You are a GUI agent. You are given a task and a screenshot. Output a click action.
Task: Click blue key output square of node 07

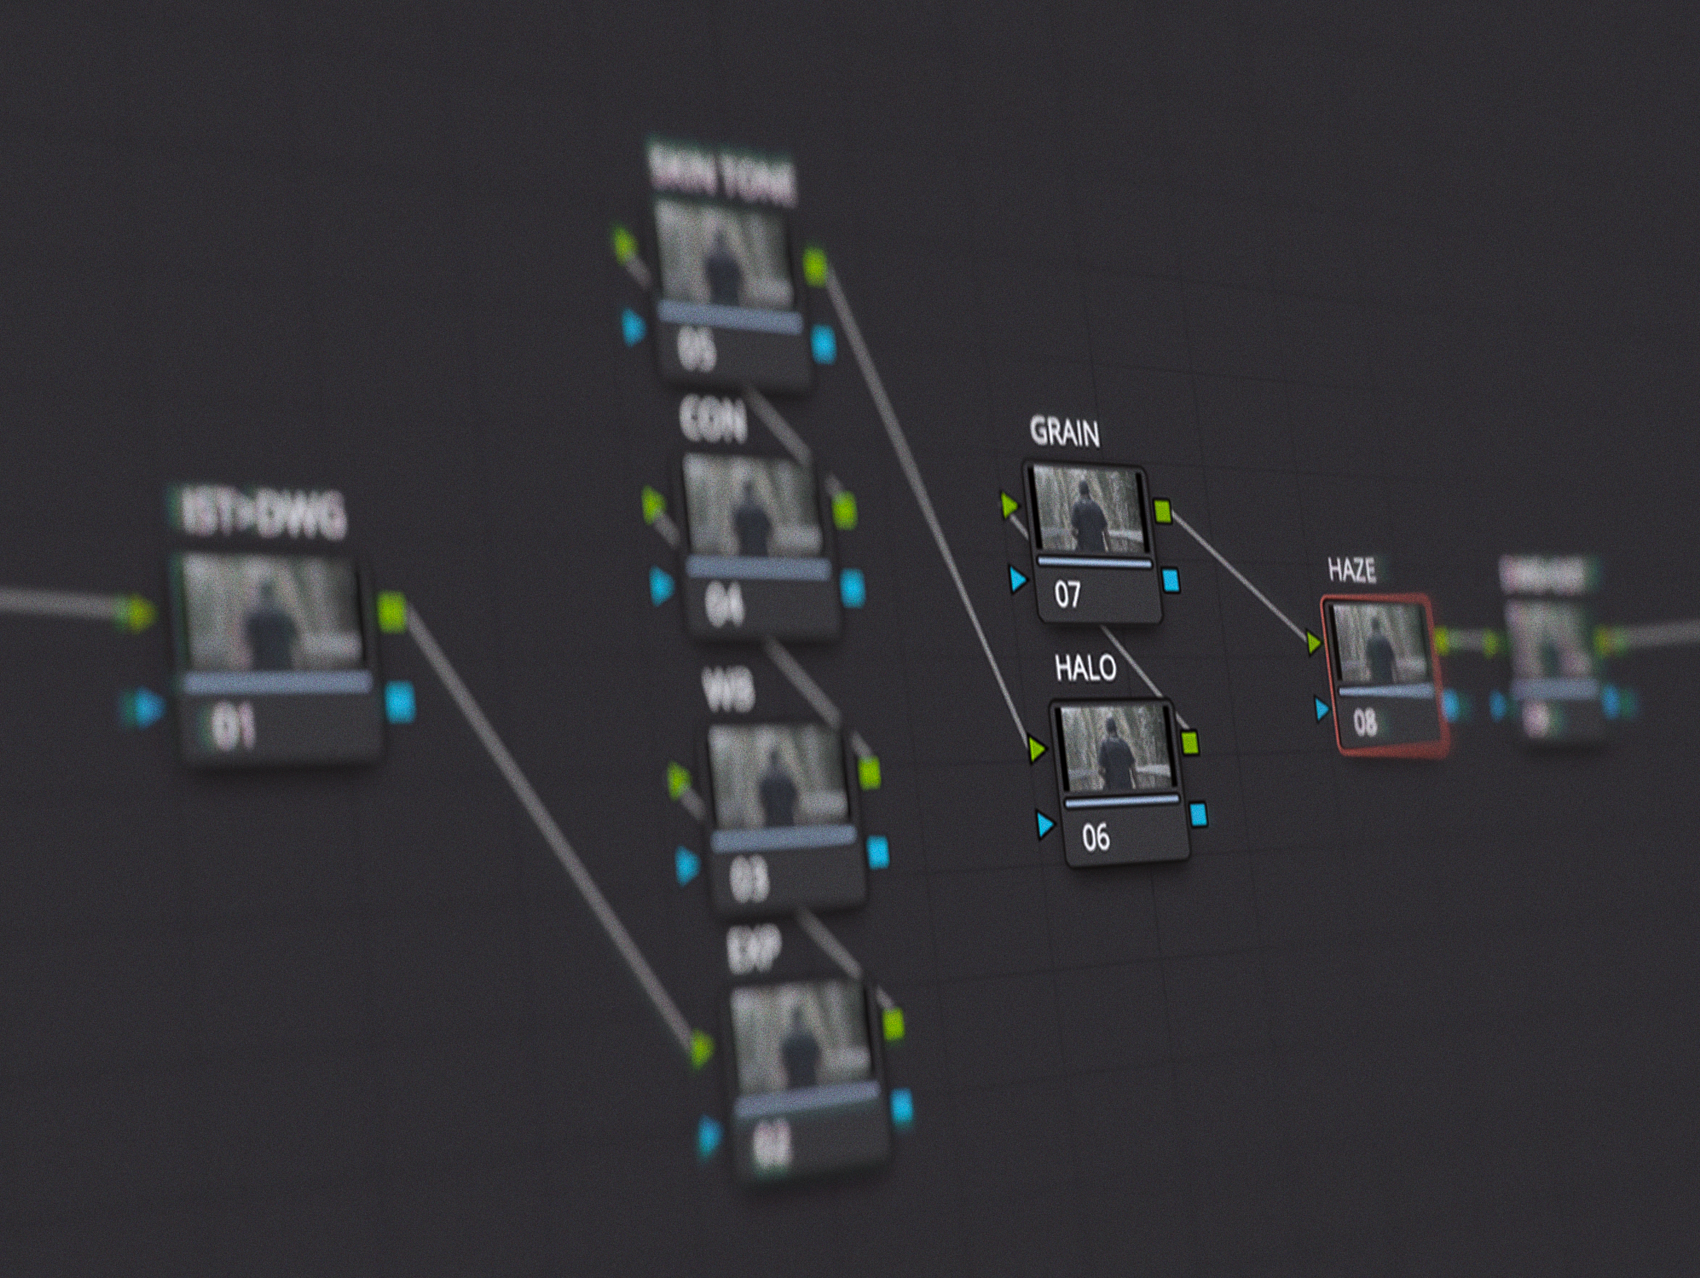(1171, 580)
